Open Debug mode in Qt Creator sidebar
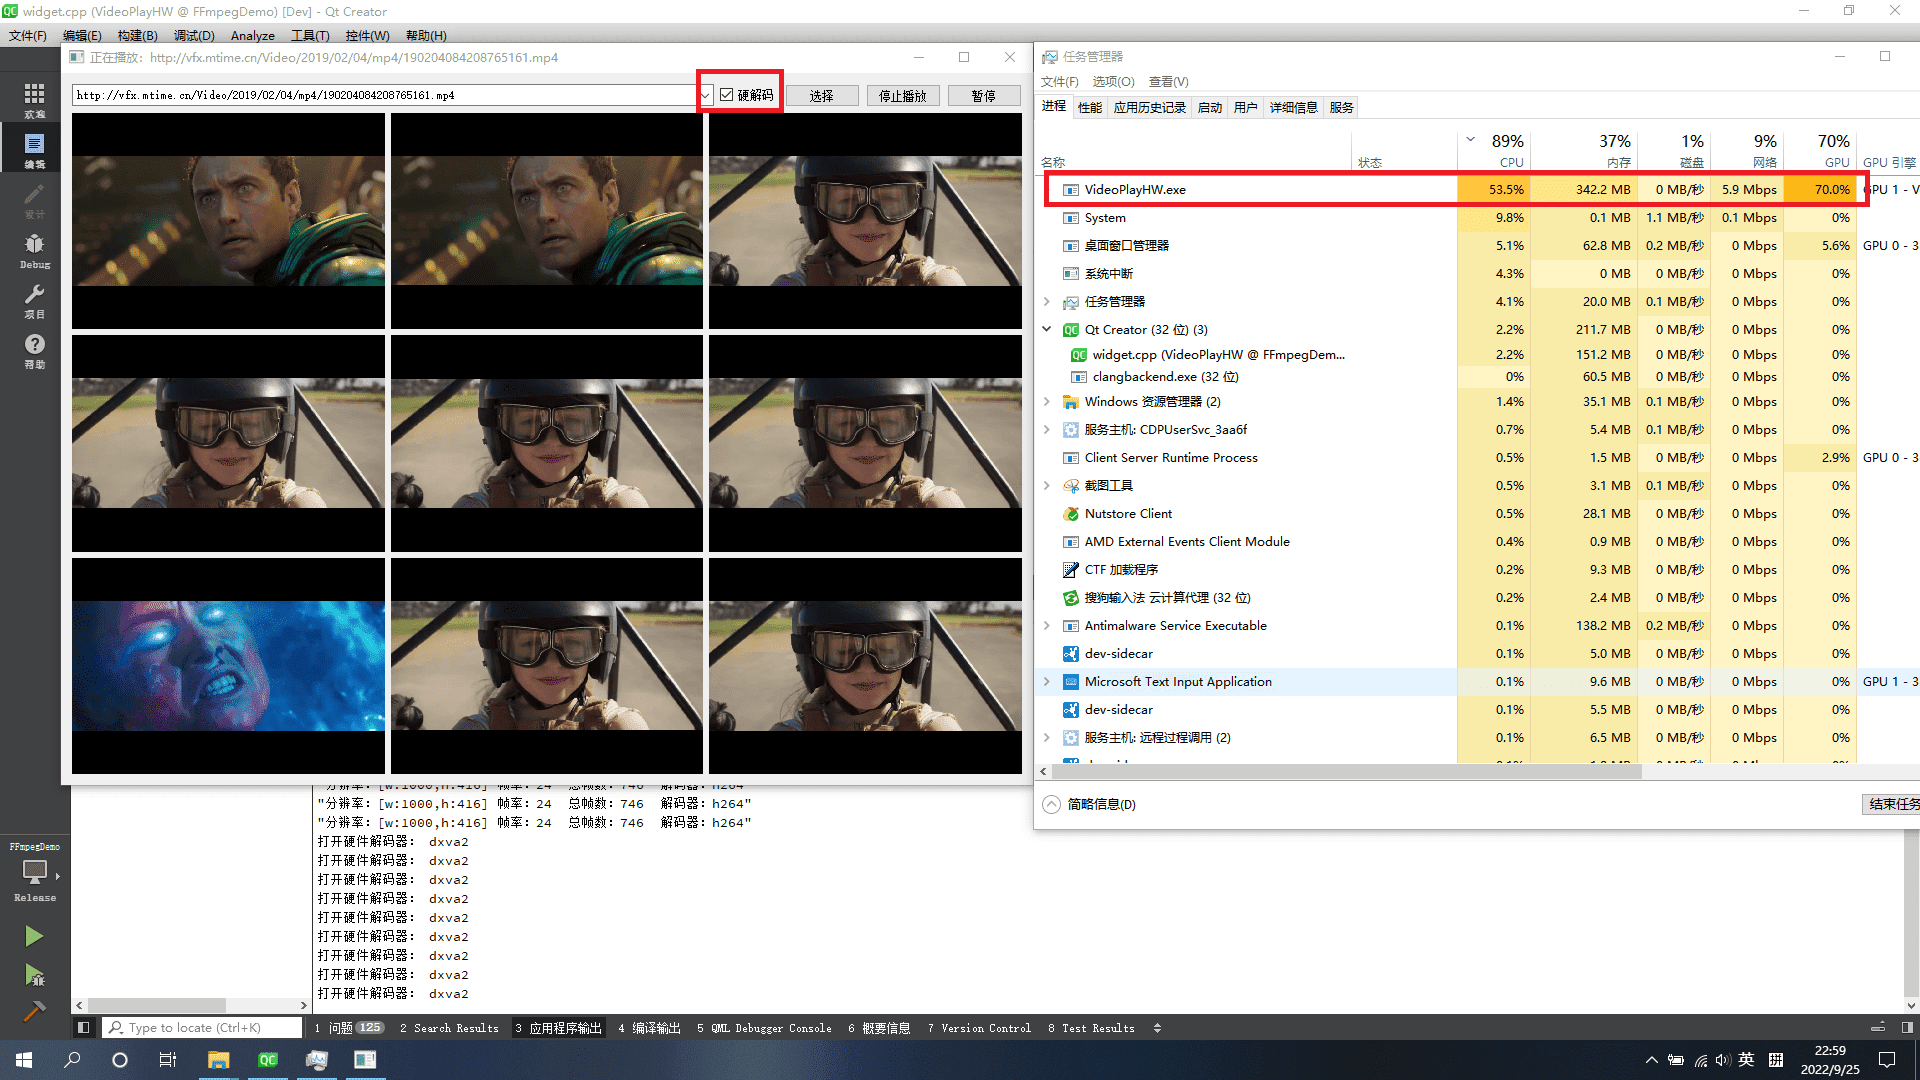The width and height of the screenshot is (1920, 1080). click(x=34, y=250)
